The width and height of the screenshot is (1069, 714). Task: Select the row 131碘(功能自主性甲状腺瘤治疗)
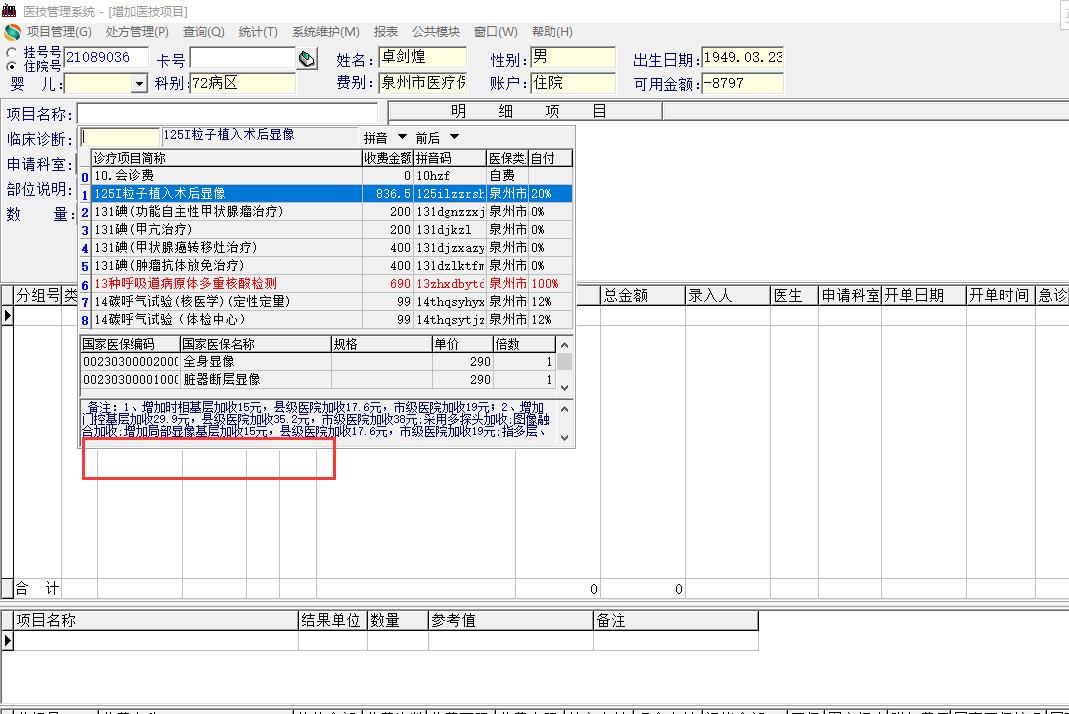point(331,211)
